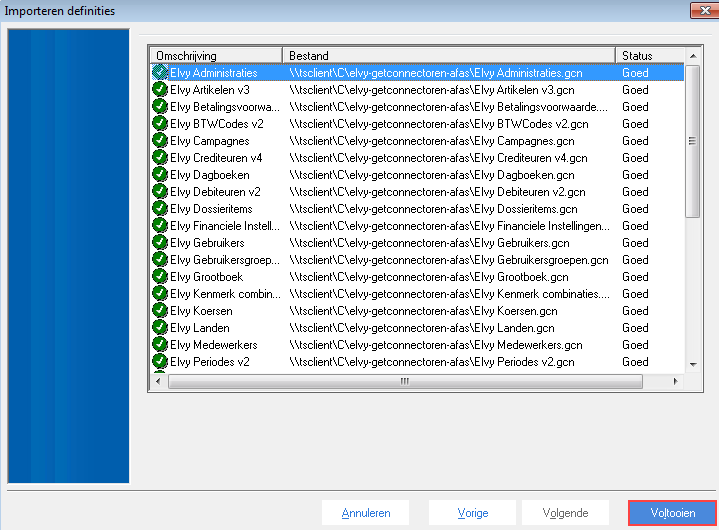The image size is (719, 530).
Task: Select the Elvy Debiteuren v2 description
Action: 215,192
